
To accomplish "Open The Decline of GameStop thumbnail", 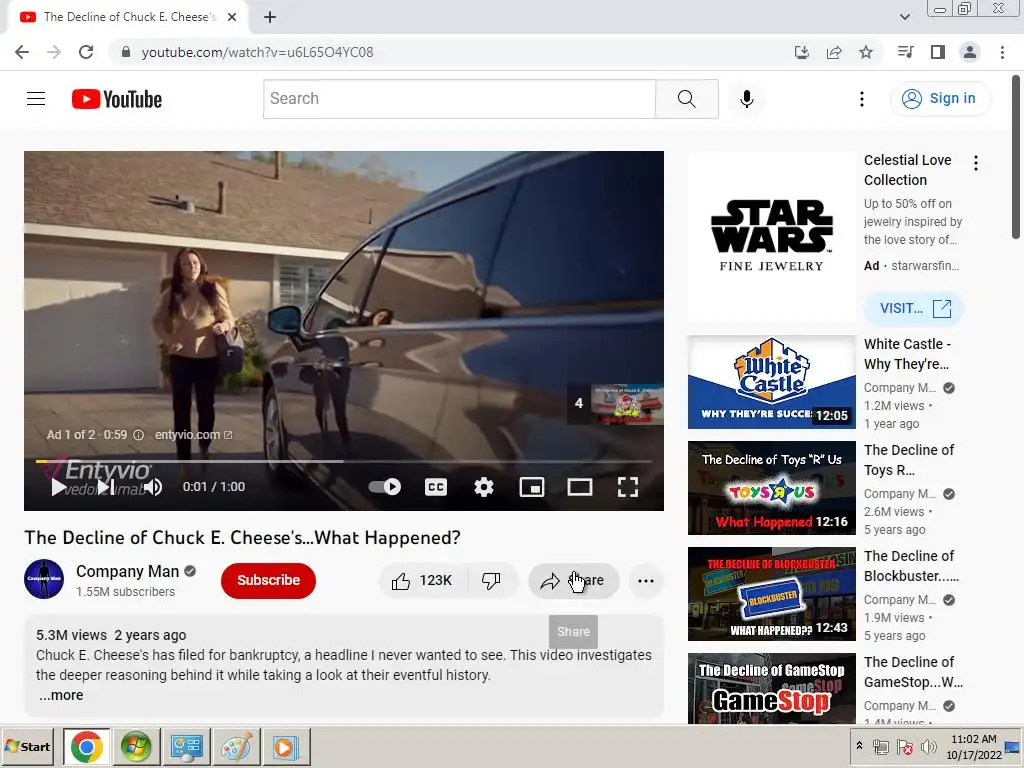I will pos(771,688).
